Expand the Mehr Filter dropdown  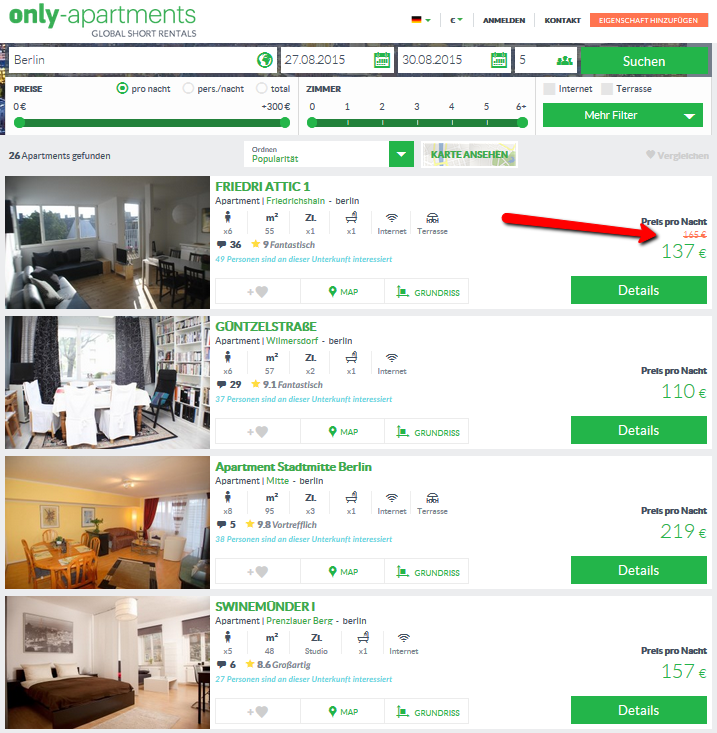pos(623,115)
